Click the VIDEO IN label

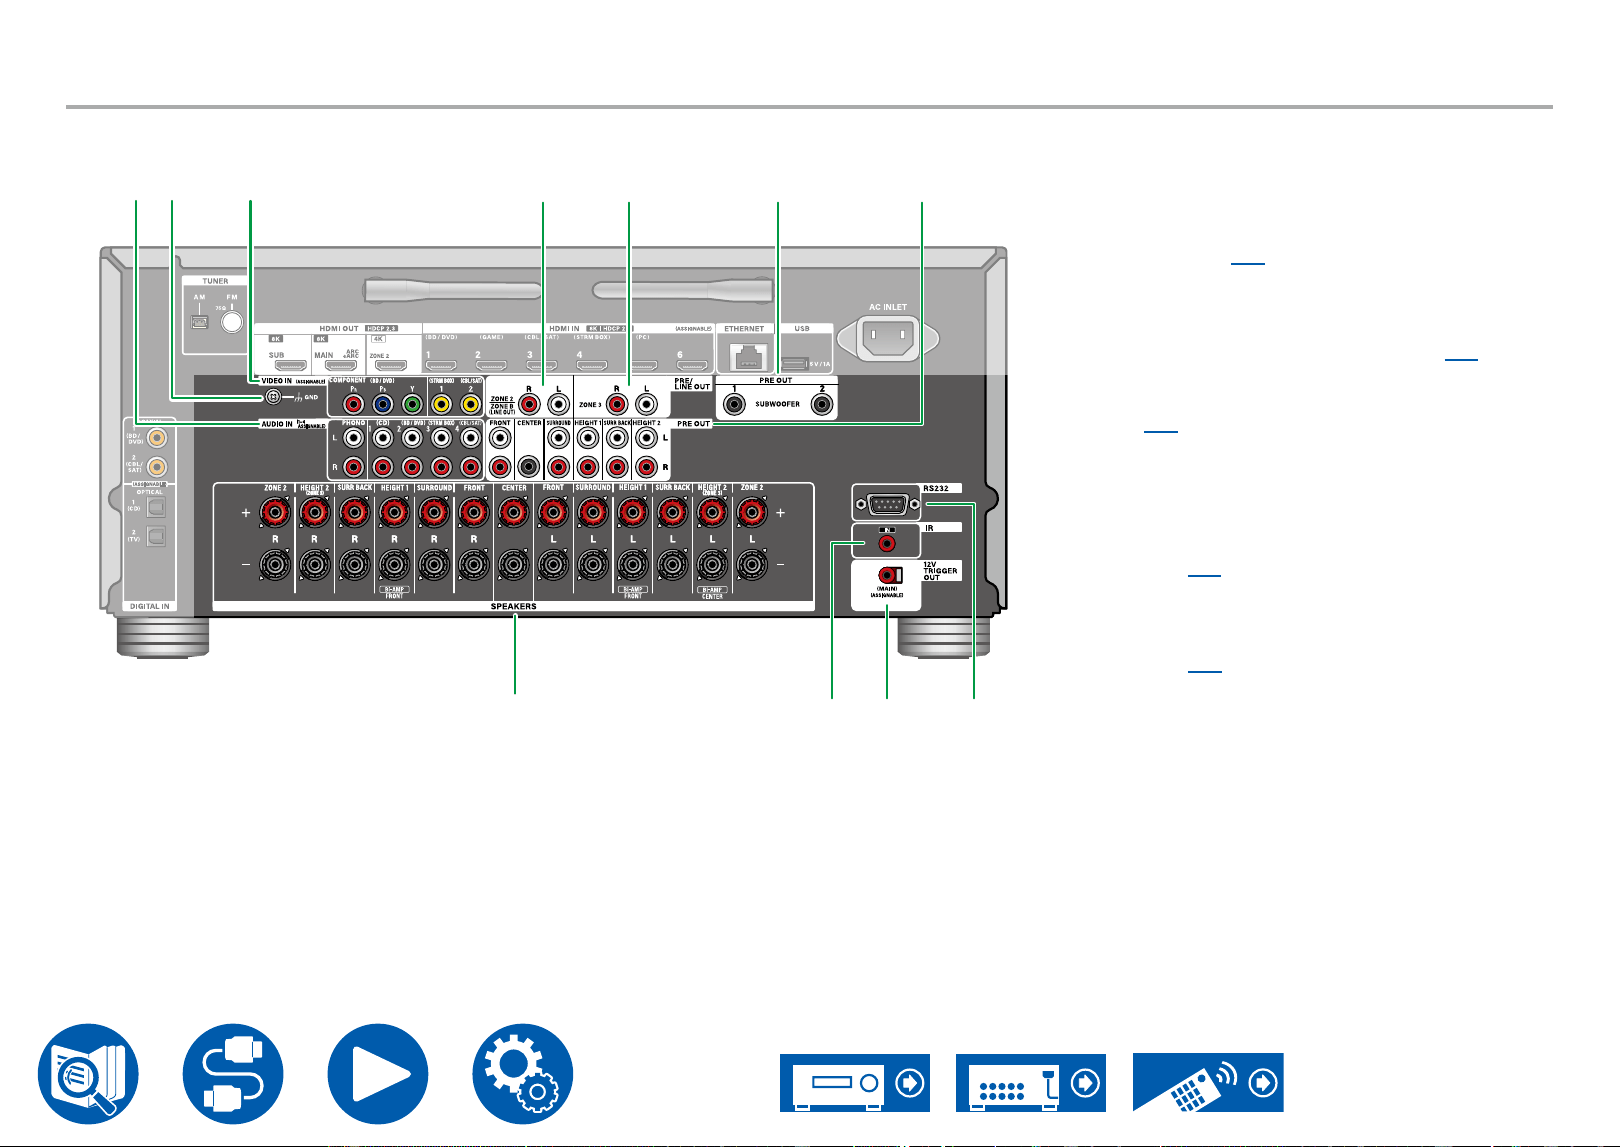tap(276, 381)
